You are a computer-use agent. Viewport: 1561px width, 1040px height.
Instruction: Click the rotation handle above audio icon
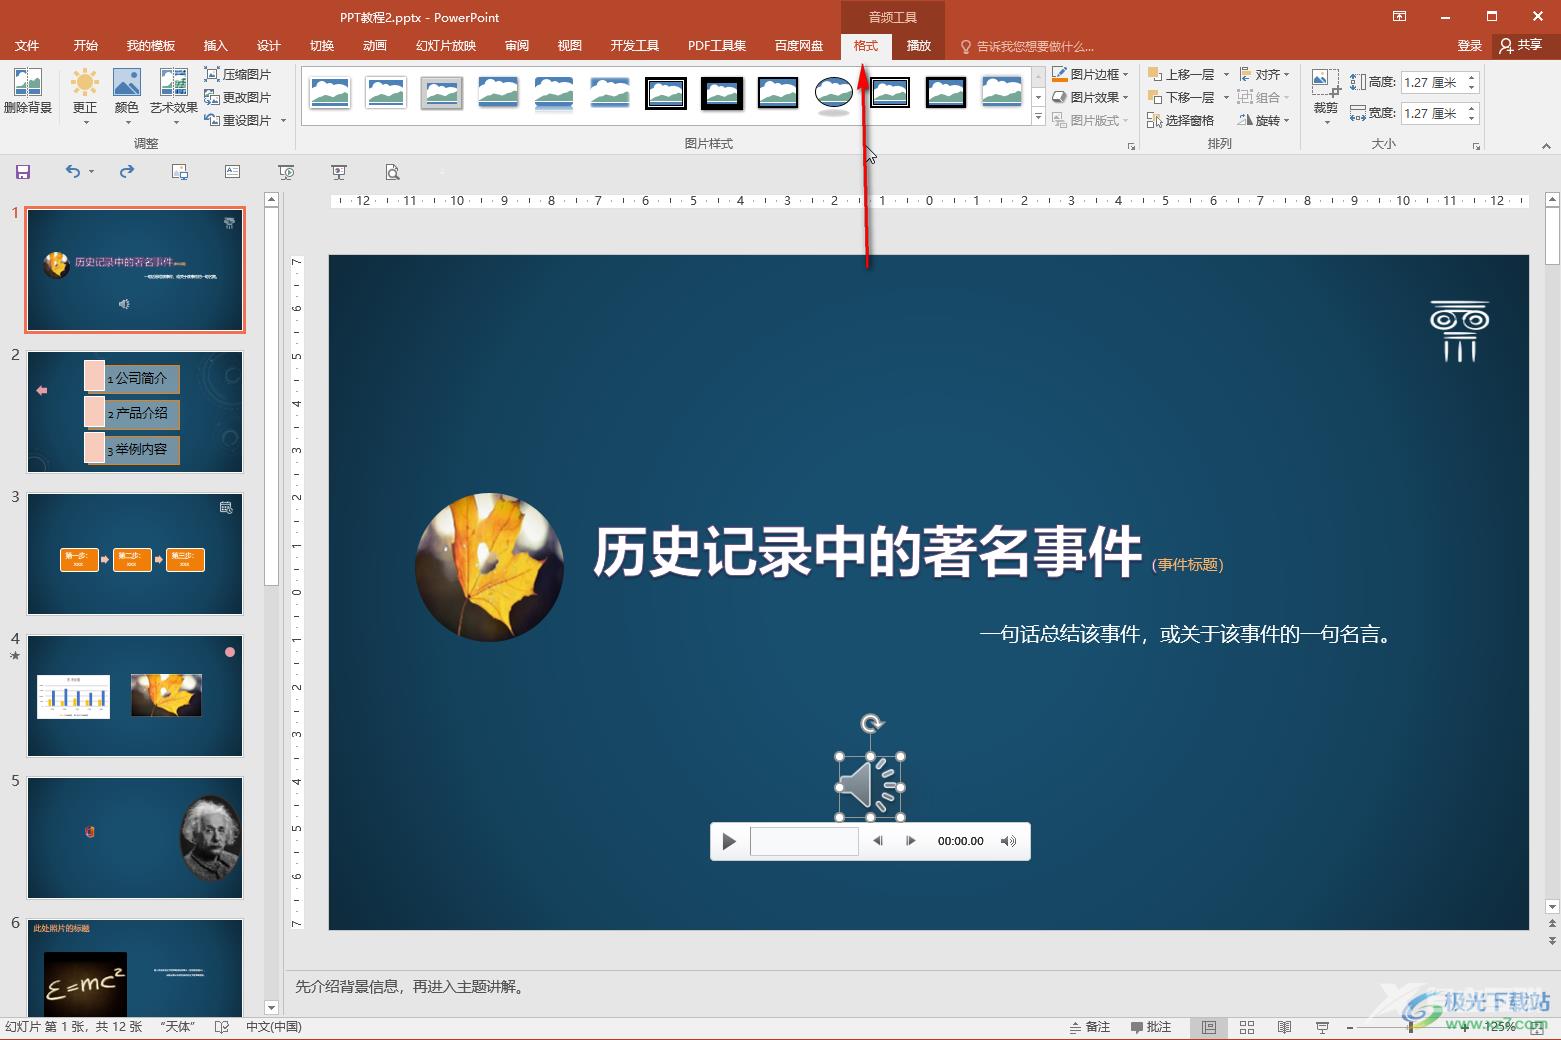click(872, 723)
